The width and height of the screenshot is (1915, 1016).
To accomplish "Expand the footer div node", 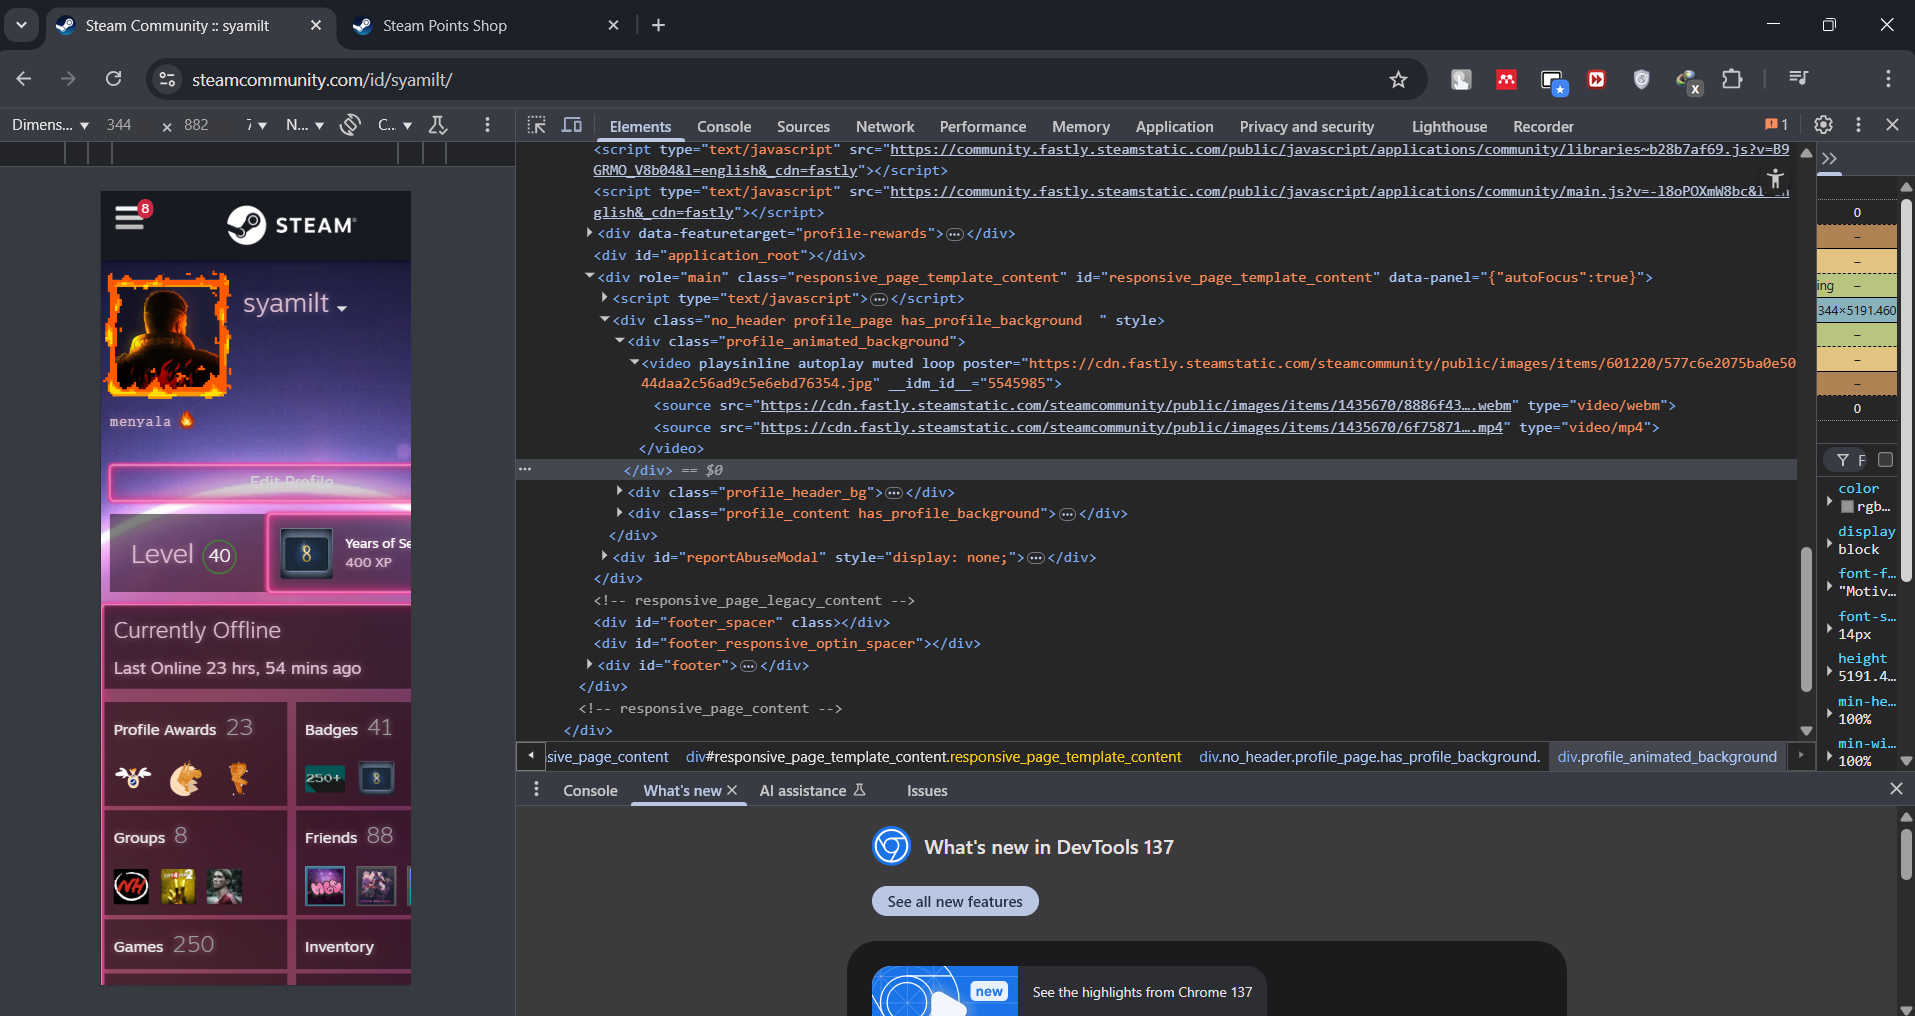I will click(590, 664).
